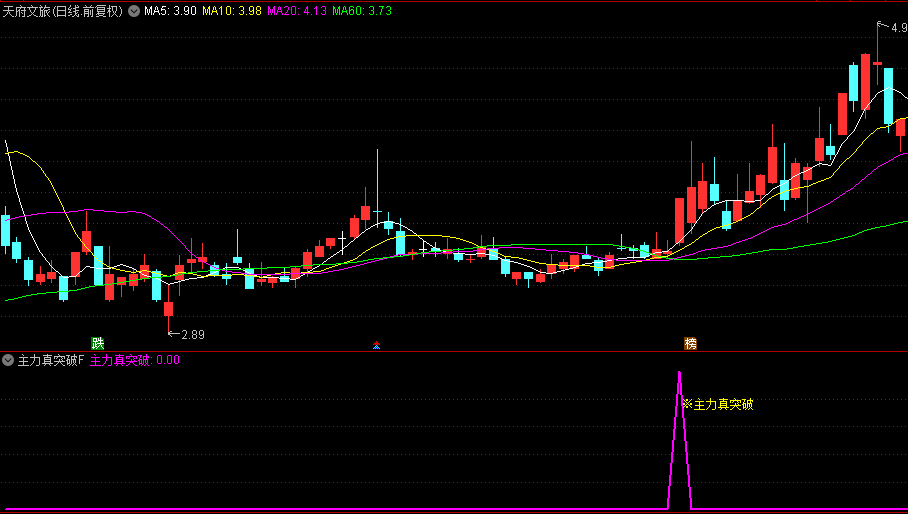Click the orange 榜 marker icon
The image size is (908, 514).
pyautogui.click(x=690, y=343)
